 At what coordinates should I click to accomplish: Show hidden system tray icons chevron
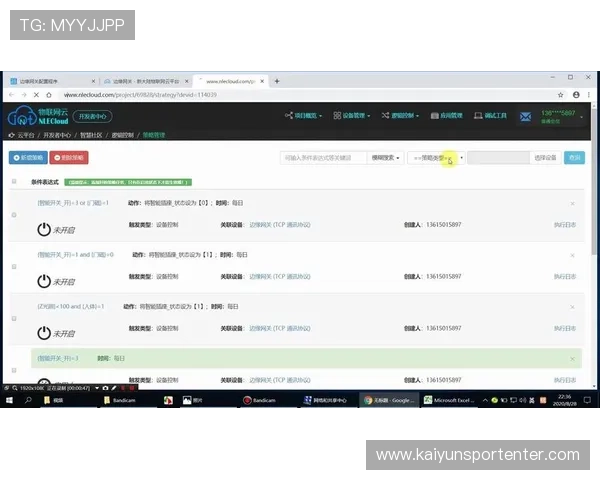coord(485,400)
